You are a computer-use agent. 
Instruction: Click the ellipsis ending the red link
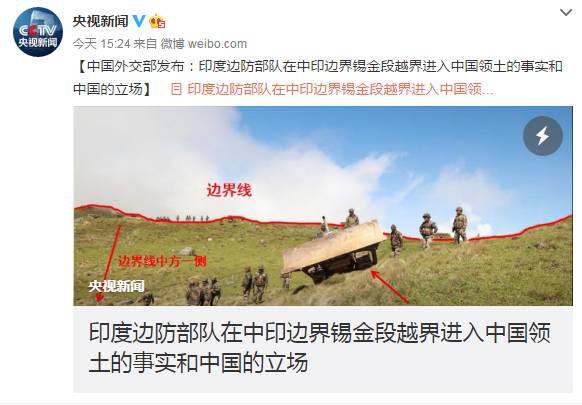pos(488,89)
